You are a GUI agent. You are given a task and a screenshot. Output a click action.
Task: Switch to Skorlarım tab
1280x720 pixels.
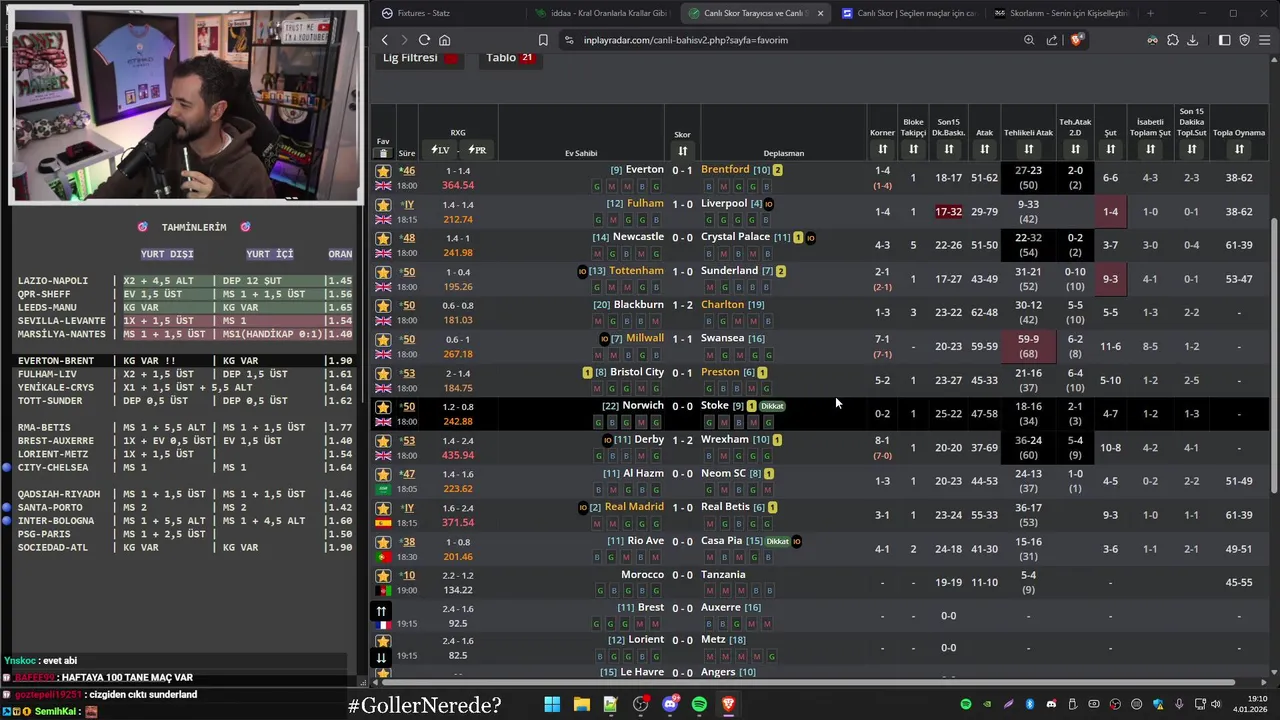[x=1061, y=13]
